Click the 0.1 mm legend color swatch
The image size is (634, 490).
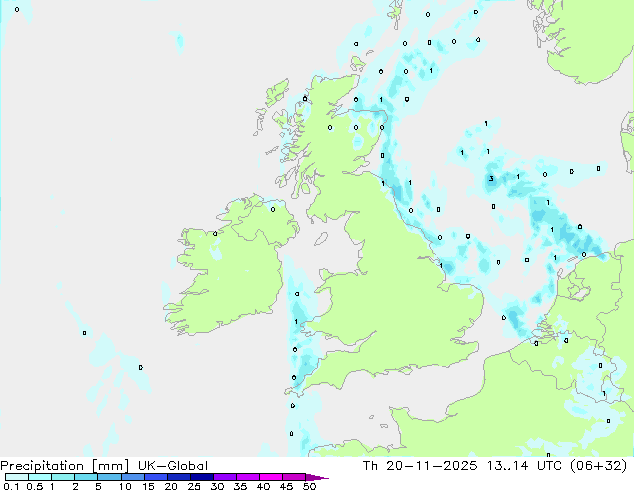[17, 477]
